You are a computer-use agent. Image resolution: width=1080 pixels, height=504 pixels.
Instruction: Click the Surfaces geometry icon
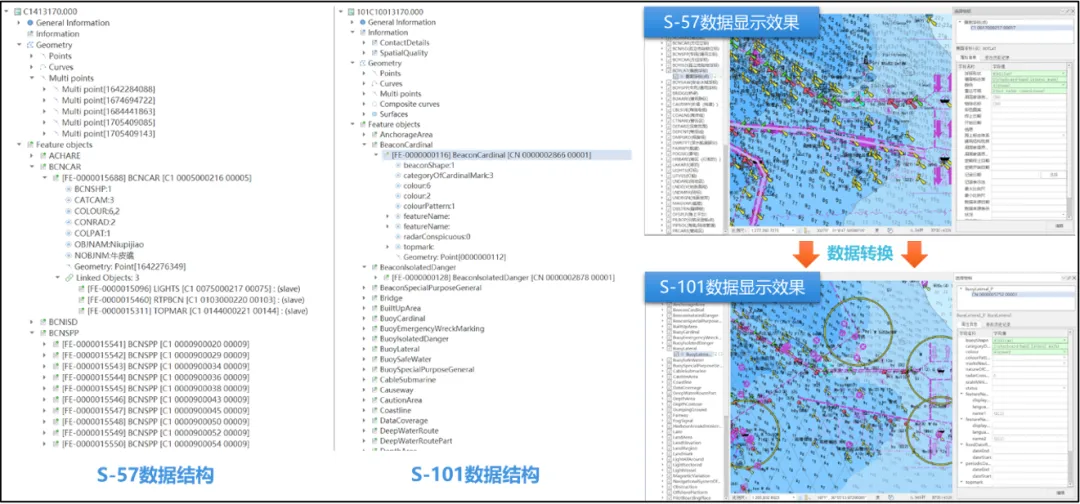click(374, 114)
